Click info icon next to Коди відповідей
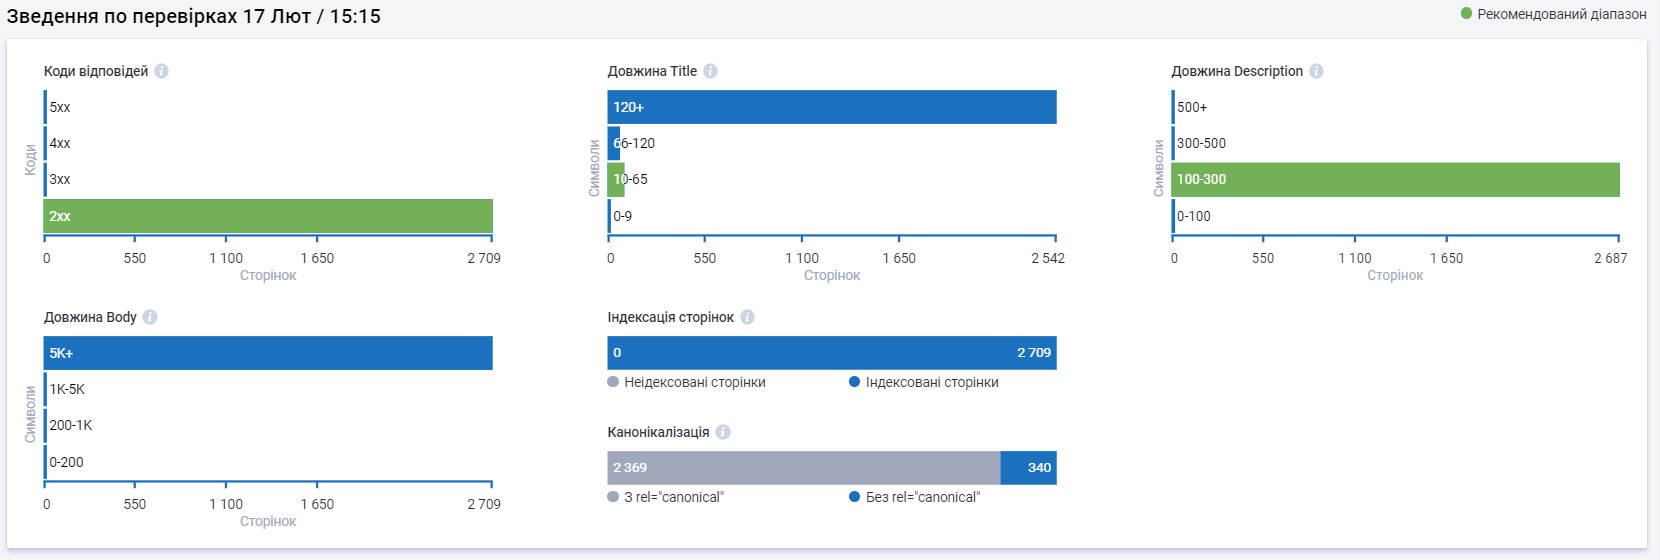This screenshot has height=560, width=1660. 161,71
